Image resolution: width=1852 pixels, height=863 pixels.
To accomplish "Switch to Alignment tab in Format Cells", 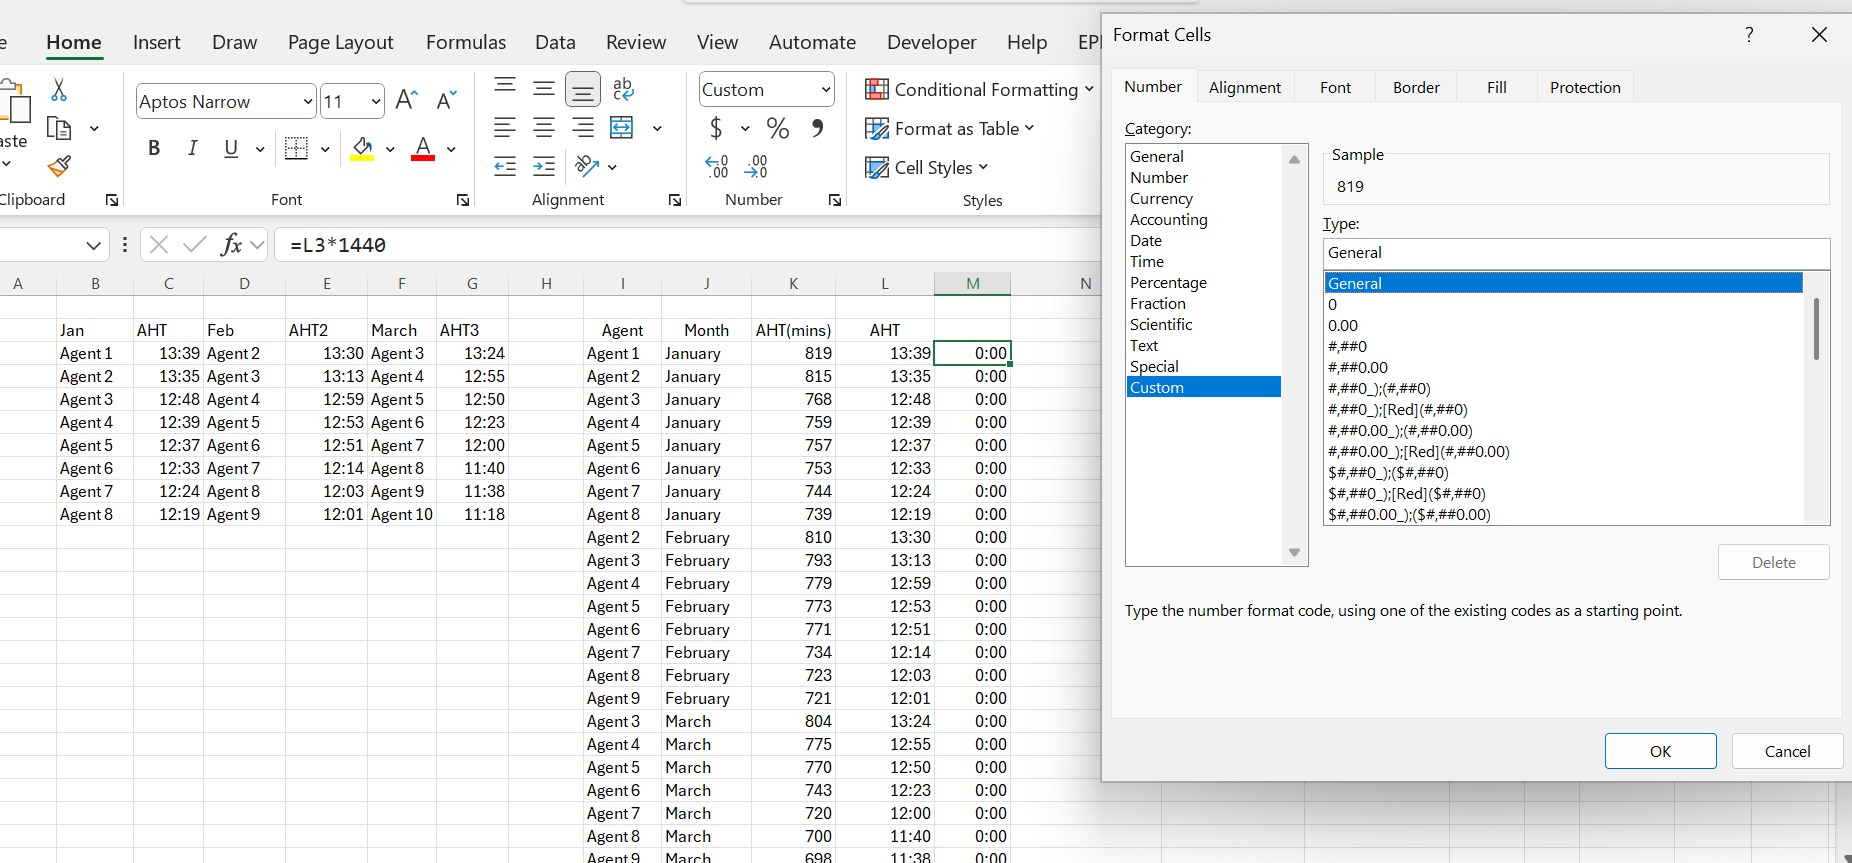I will pyautogui.click(x=1245, y=87).
